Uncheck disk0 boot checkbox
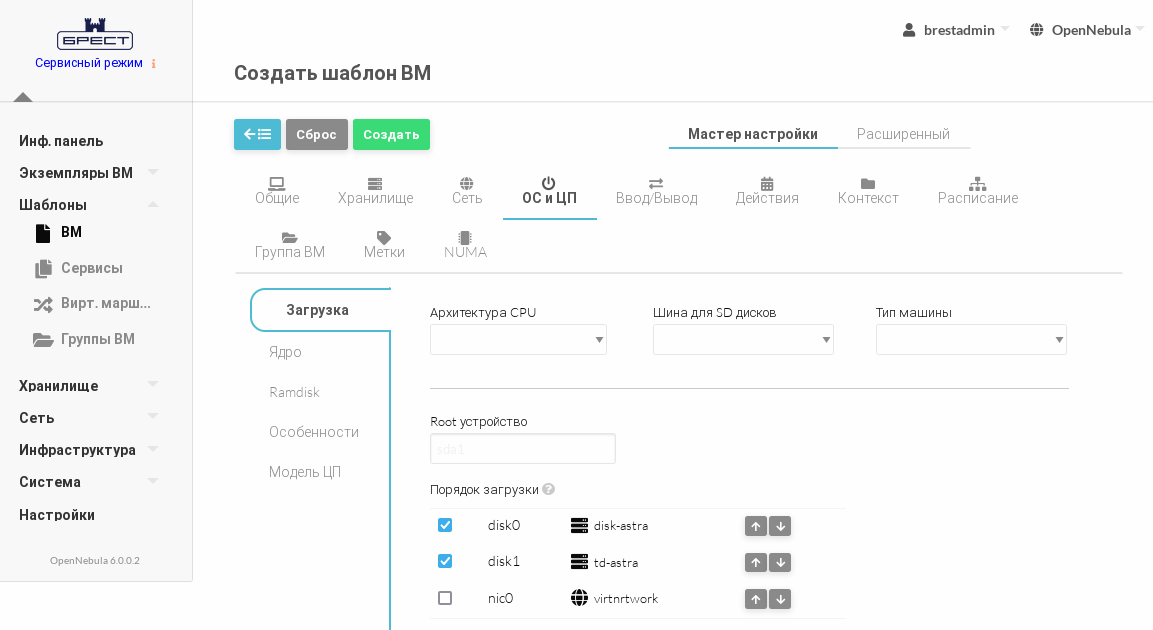The image size is (1153, 630). [445, 525]
